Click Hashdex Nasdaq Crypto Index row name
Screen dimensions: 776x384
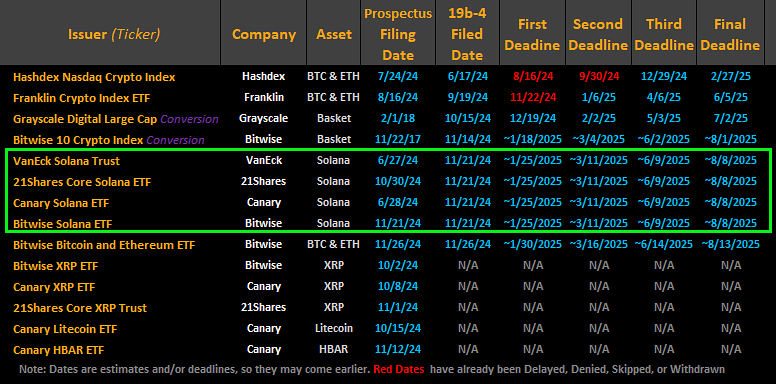pyautogui.click(x=94, y=77)
